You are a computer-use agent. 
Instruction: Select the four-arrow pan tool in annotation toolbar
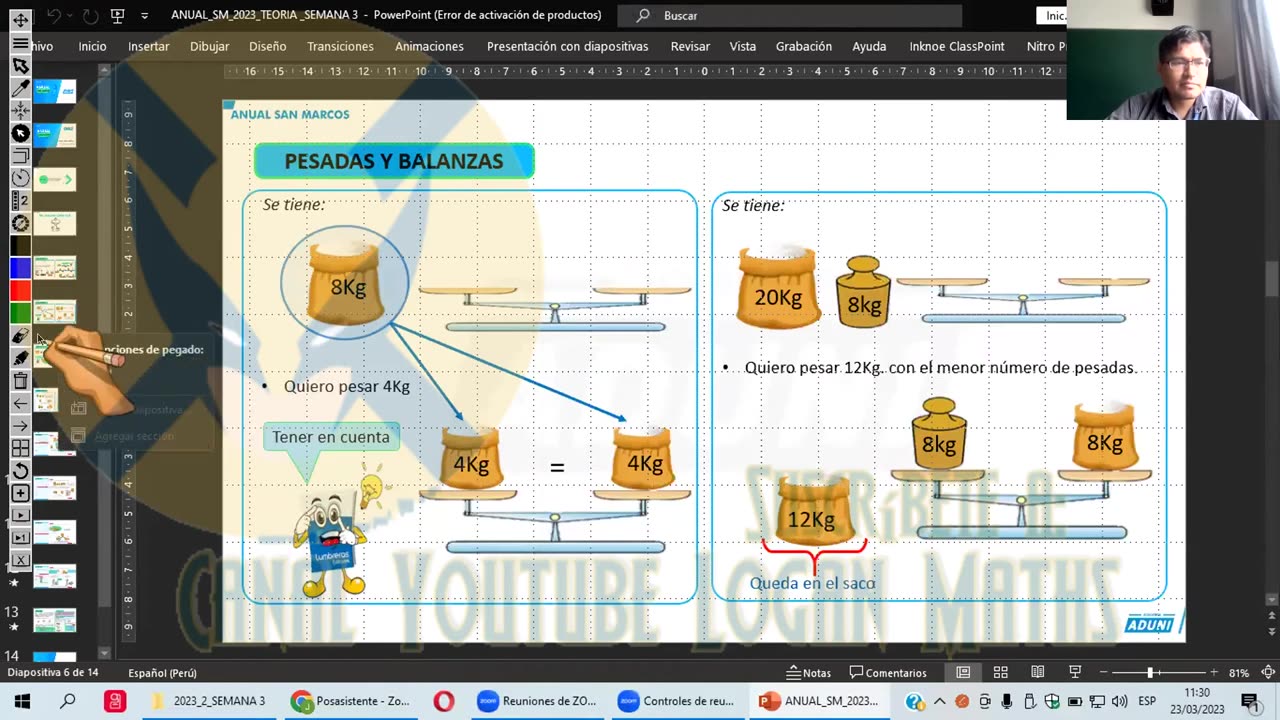[x=20, y=111]
